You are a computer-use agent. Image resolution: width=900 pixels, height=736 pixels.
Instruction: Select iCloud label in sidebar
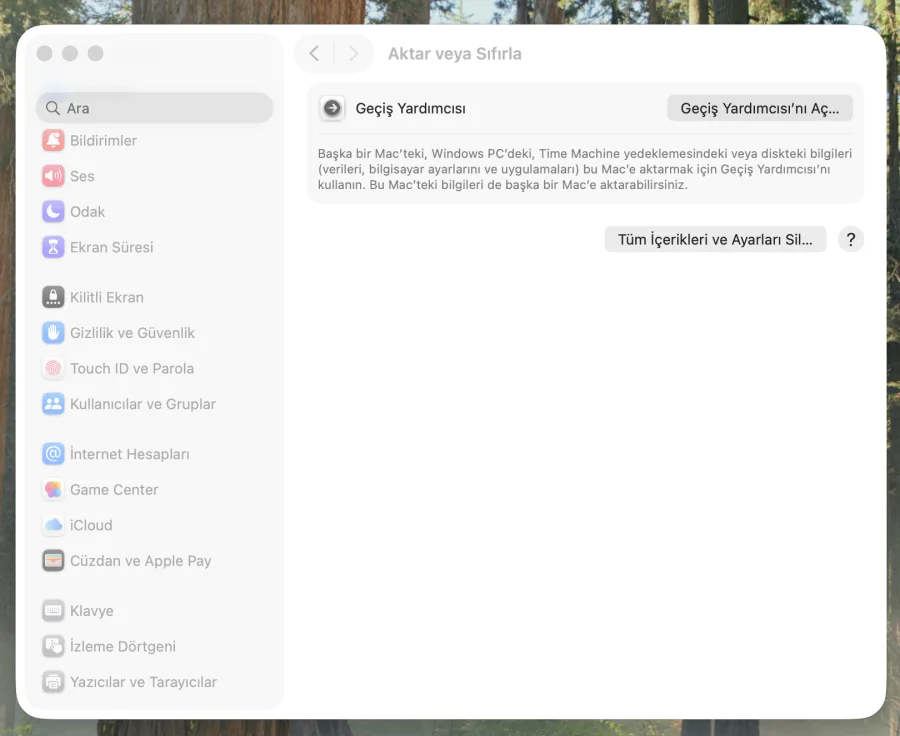(x=91, y=525)
